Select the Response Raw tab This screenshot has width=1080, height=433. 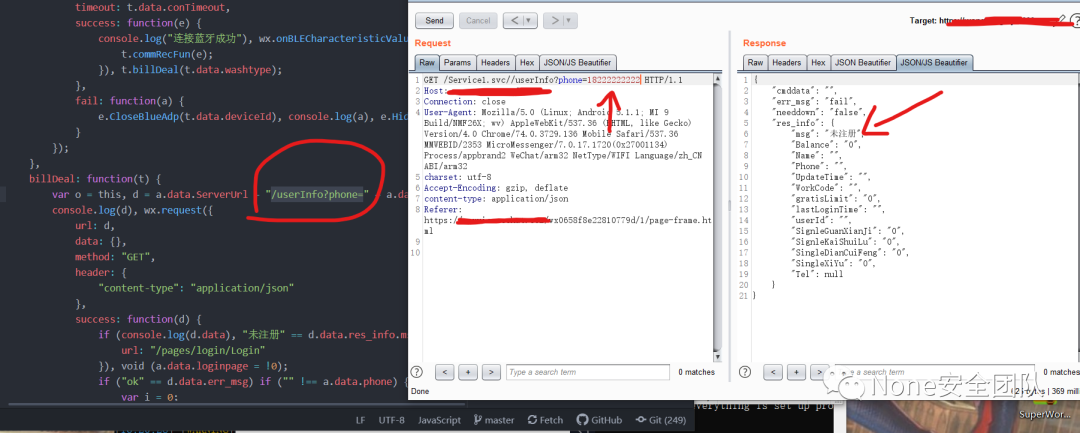pyautogui.click(x=756, y=63)
